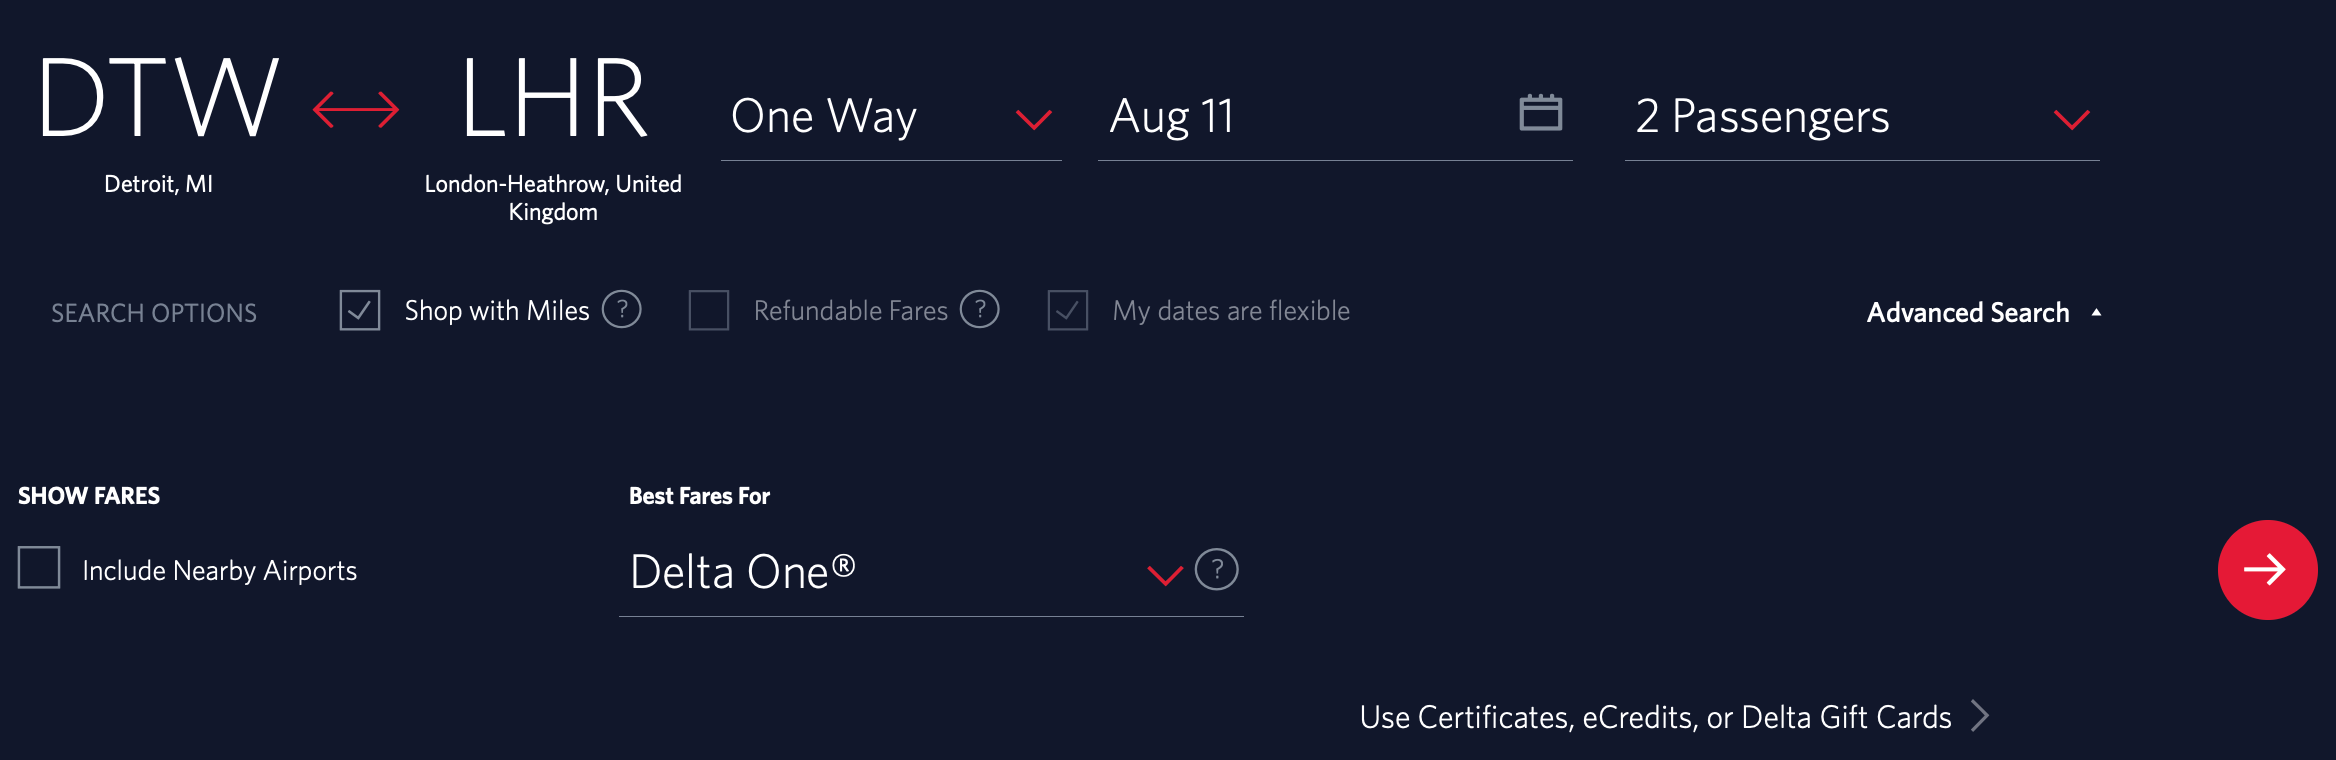
Task: Collapse the Advanced Search section
Action: tap(2095, 311)
